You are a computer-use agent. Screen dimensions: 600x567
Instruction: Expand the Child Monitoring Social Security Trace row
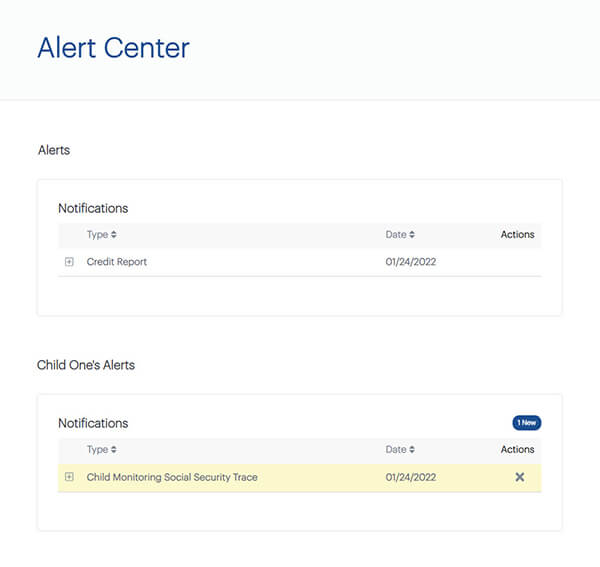(69, 477)
